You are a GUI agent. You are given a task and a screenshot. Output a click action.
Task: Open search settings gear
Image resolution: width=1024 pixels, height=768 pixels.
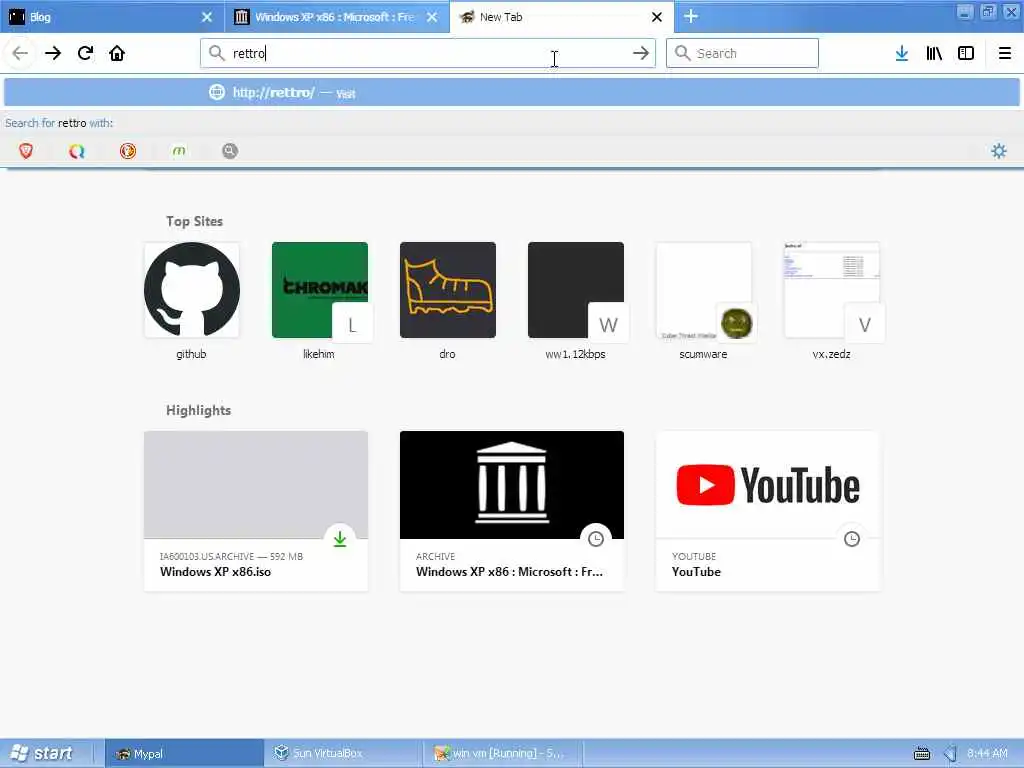click(999, 151)
